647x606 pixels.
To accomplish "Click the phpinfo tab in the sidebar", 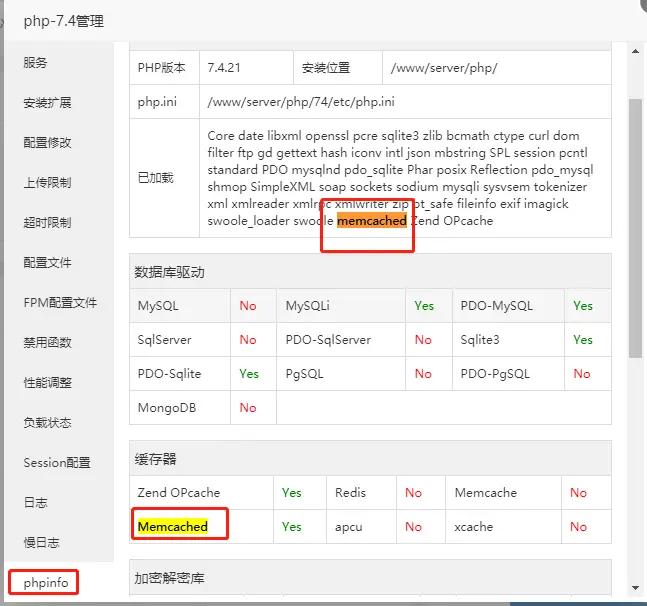I will coord(46,582).
